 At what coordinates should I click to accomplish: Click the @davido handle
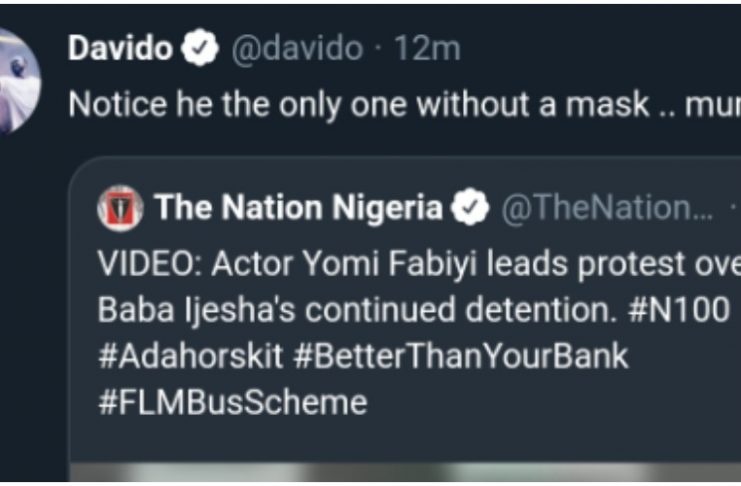(296, 51)
